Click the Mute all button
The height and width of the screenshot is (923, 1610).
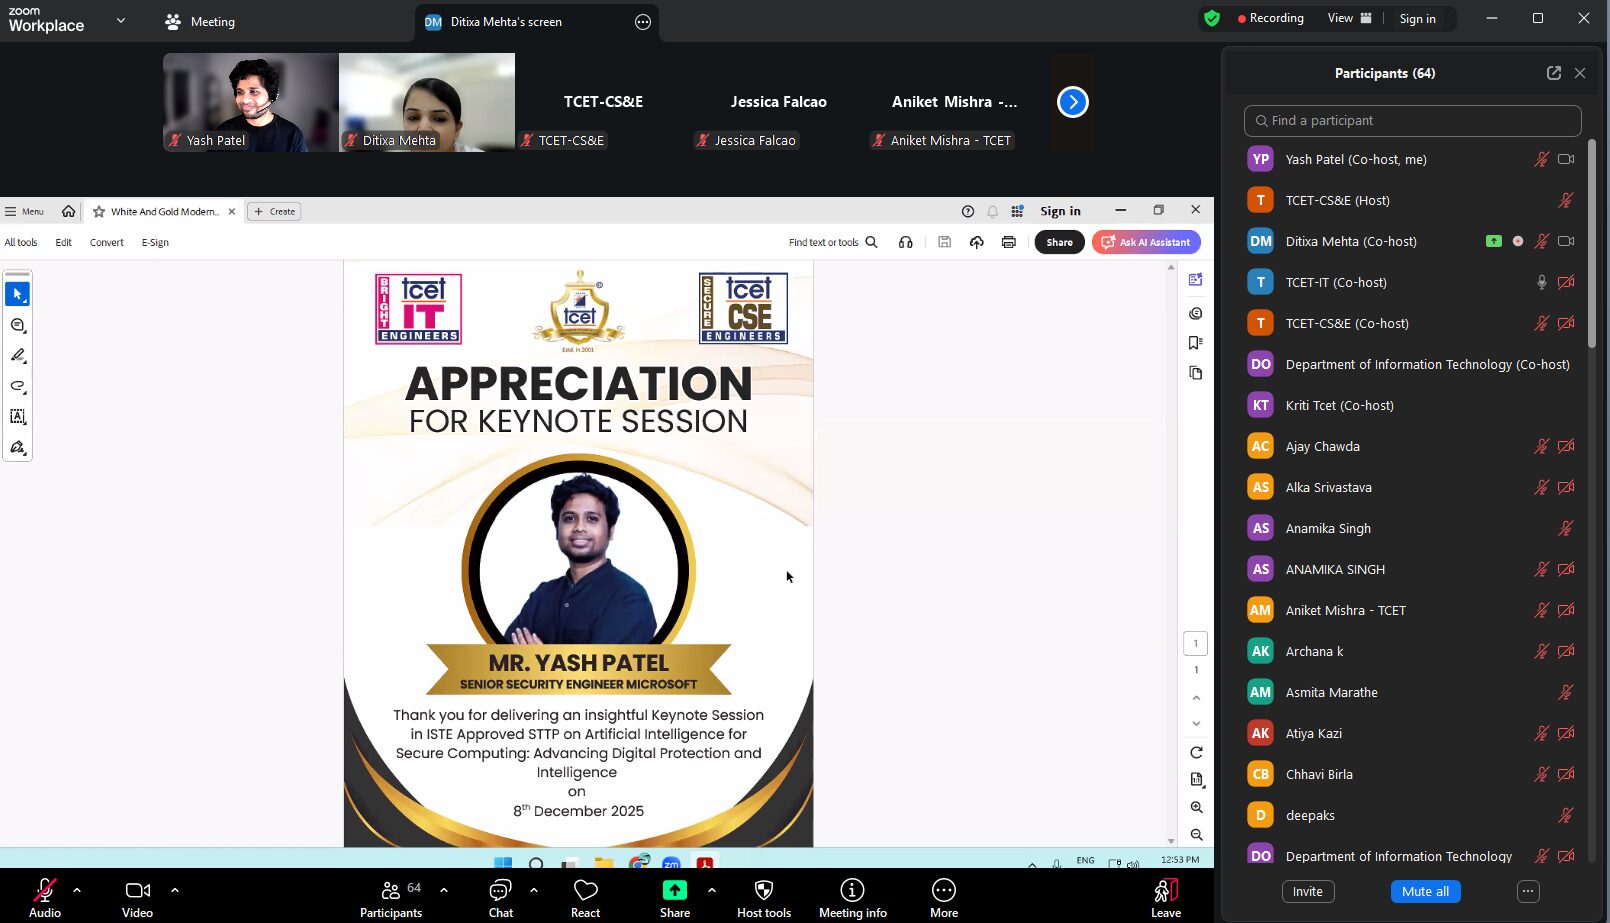[1425, 891]
